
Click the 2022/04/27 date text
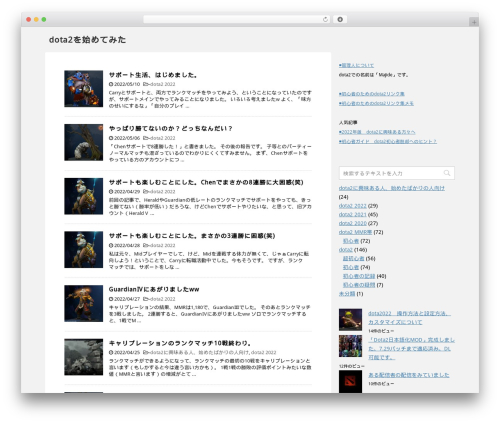click(127, 299)
